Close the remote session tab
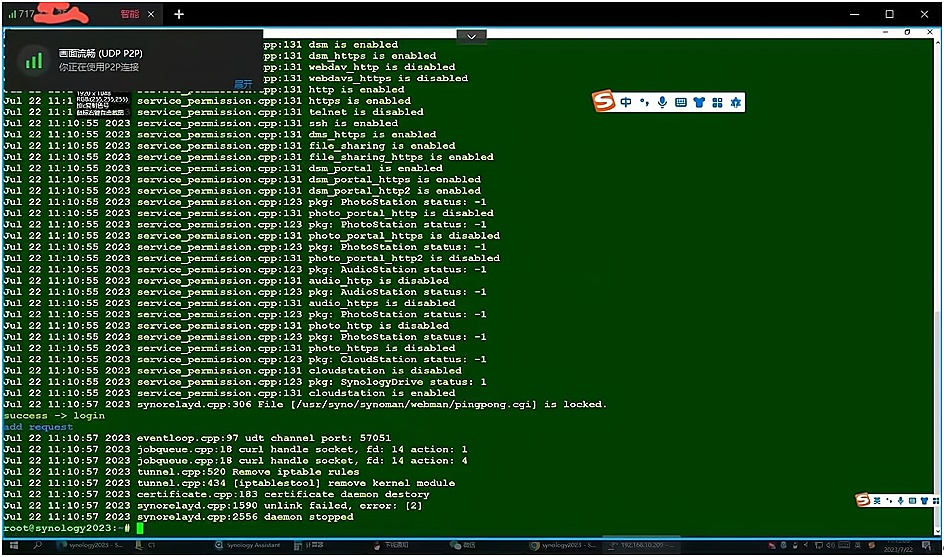The height and width of the screenshot is (557, 944). click(x=151, y=14)
